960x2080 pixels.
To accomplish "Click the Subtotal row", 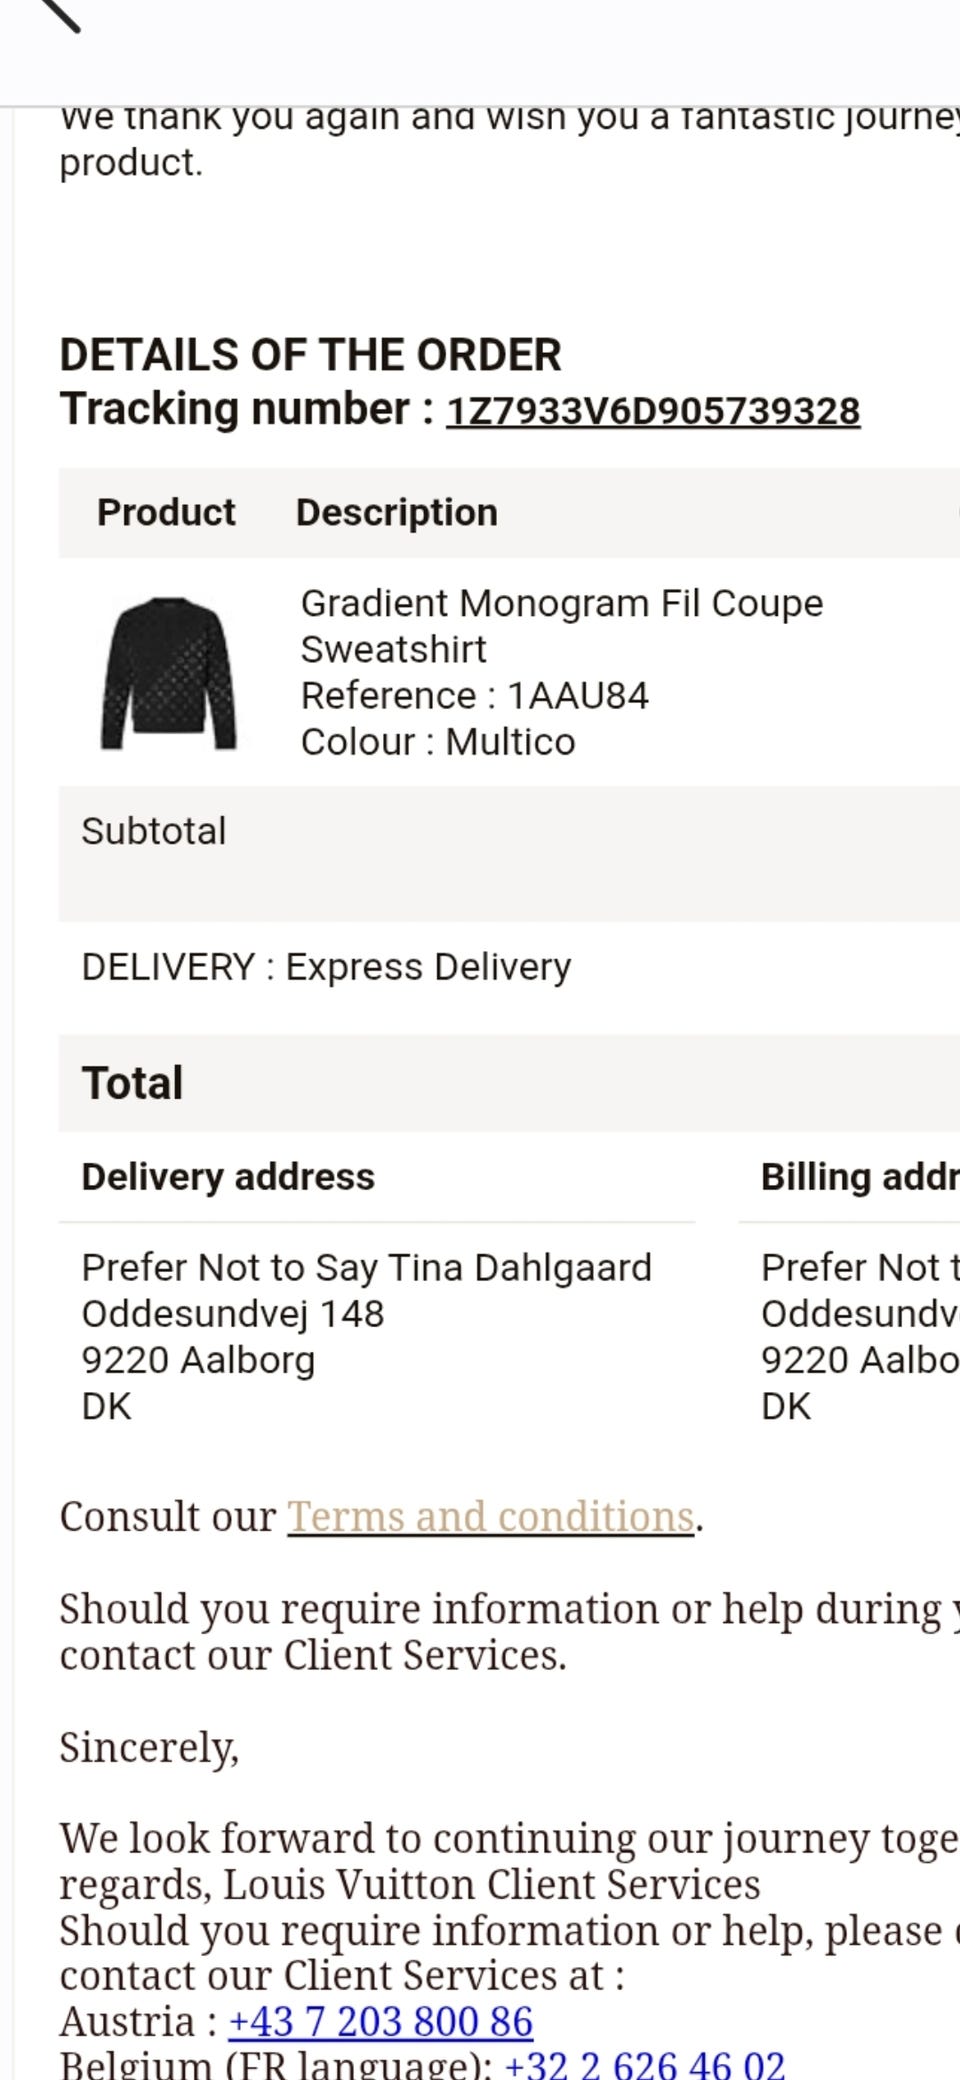I will [154, 832].
